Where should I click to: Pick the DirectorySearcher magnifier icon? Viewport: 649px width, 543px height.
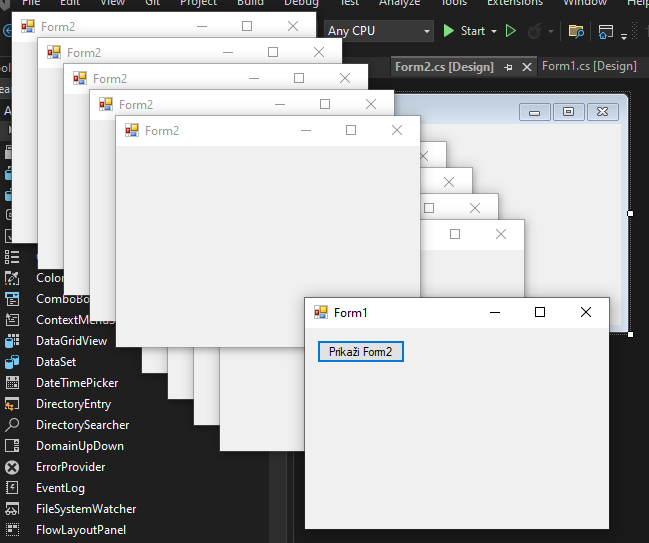tap(13, 425)
